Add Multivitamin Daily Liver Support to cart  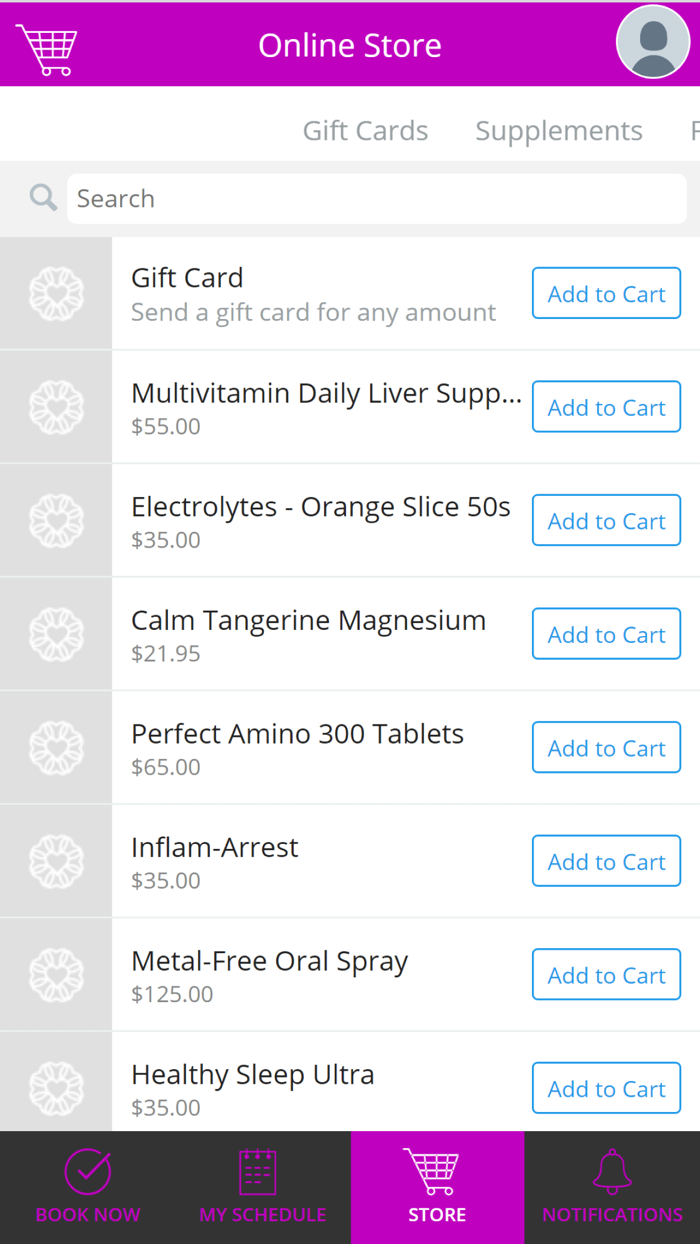[606, 407]
